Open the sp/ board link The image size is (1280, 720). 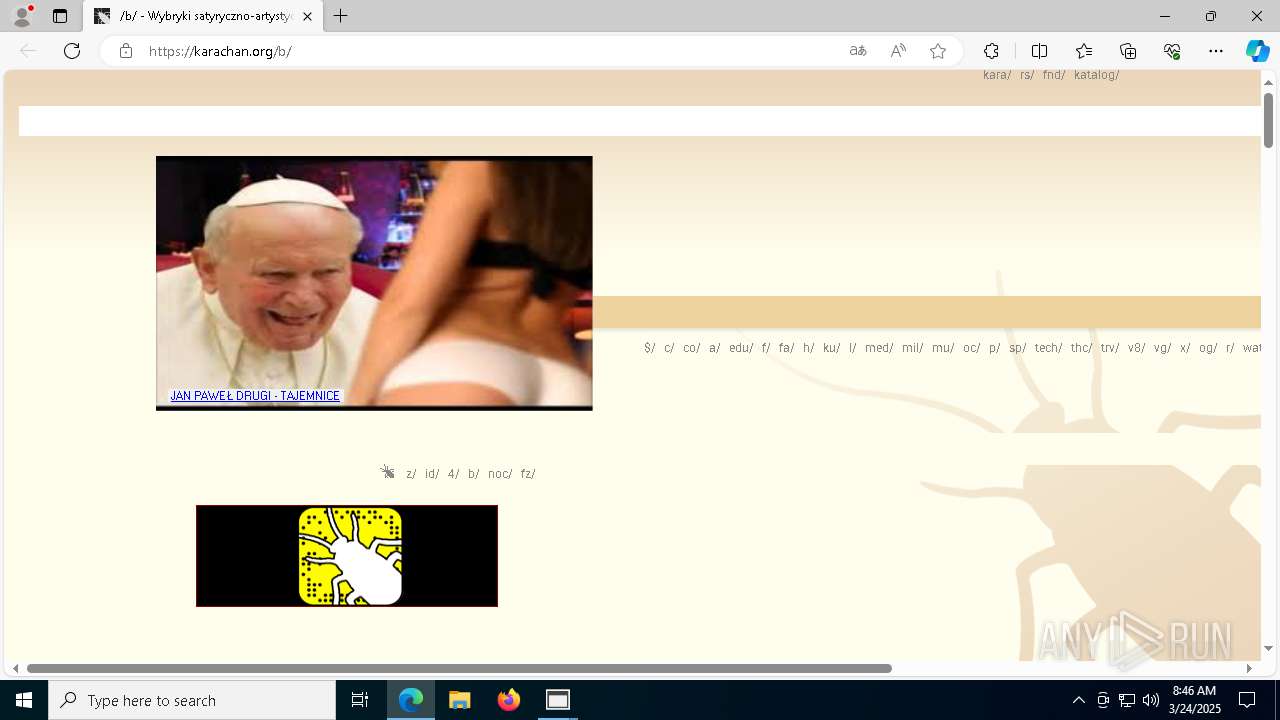[1018, 348]
